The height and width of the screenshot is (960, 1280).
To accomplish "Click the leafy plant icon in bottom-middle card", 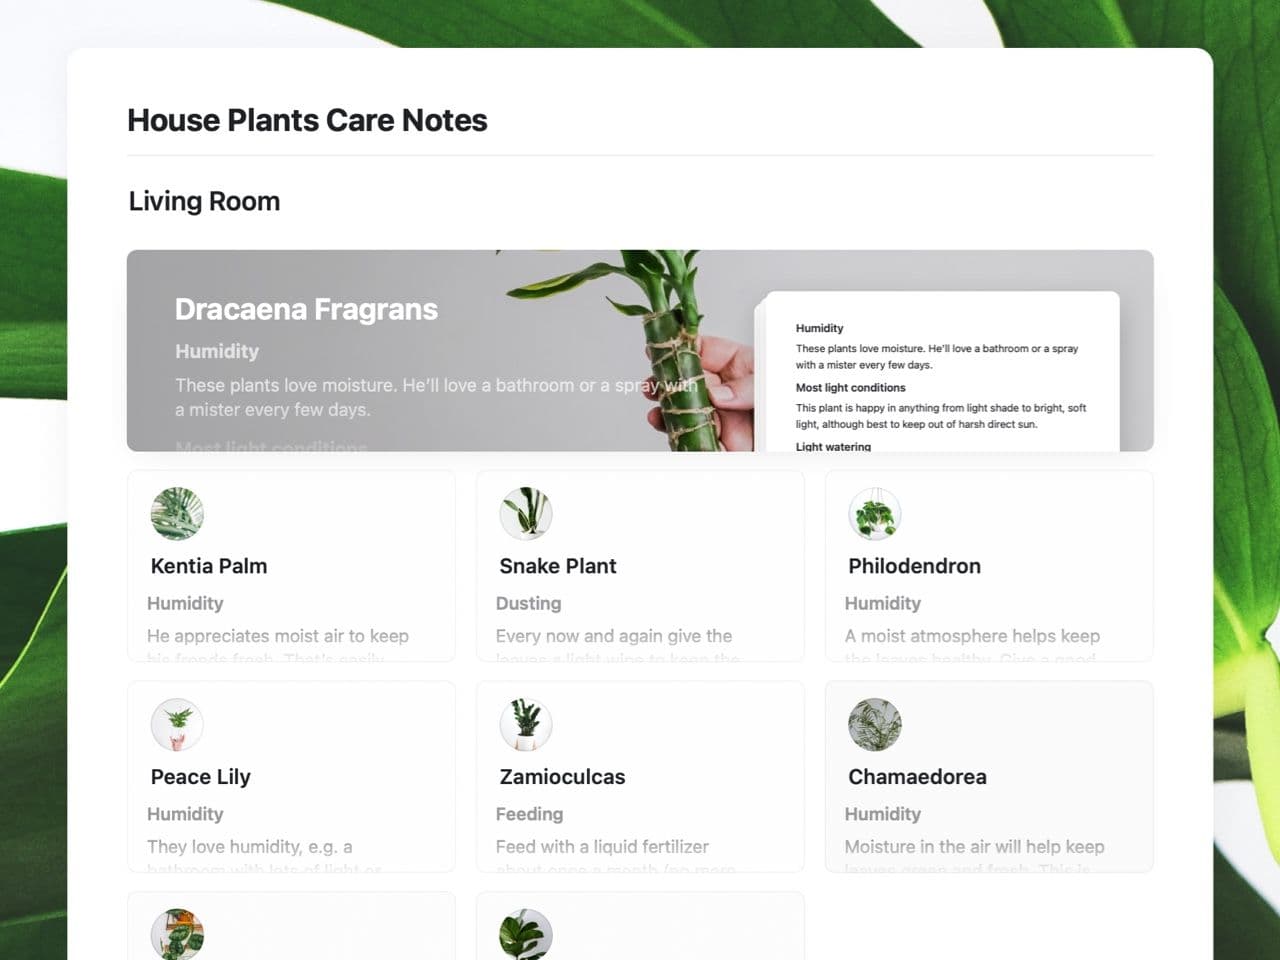I will [x=526, y=934].
